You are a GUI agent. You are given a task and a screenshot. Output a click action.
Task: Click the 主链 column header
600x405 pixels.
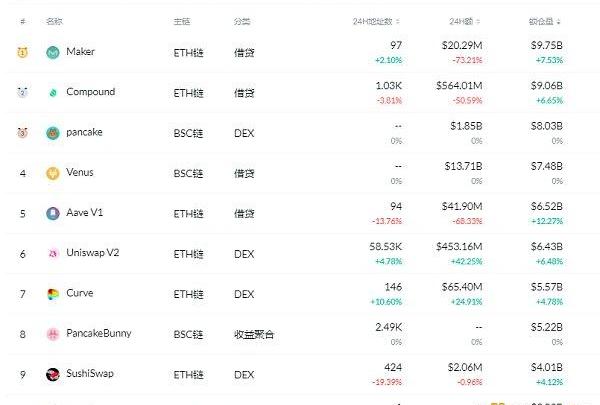pos(181,21)
